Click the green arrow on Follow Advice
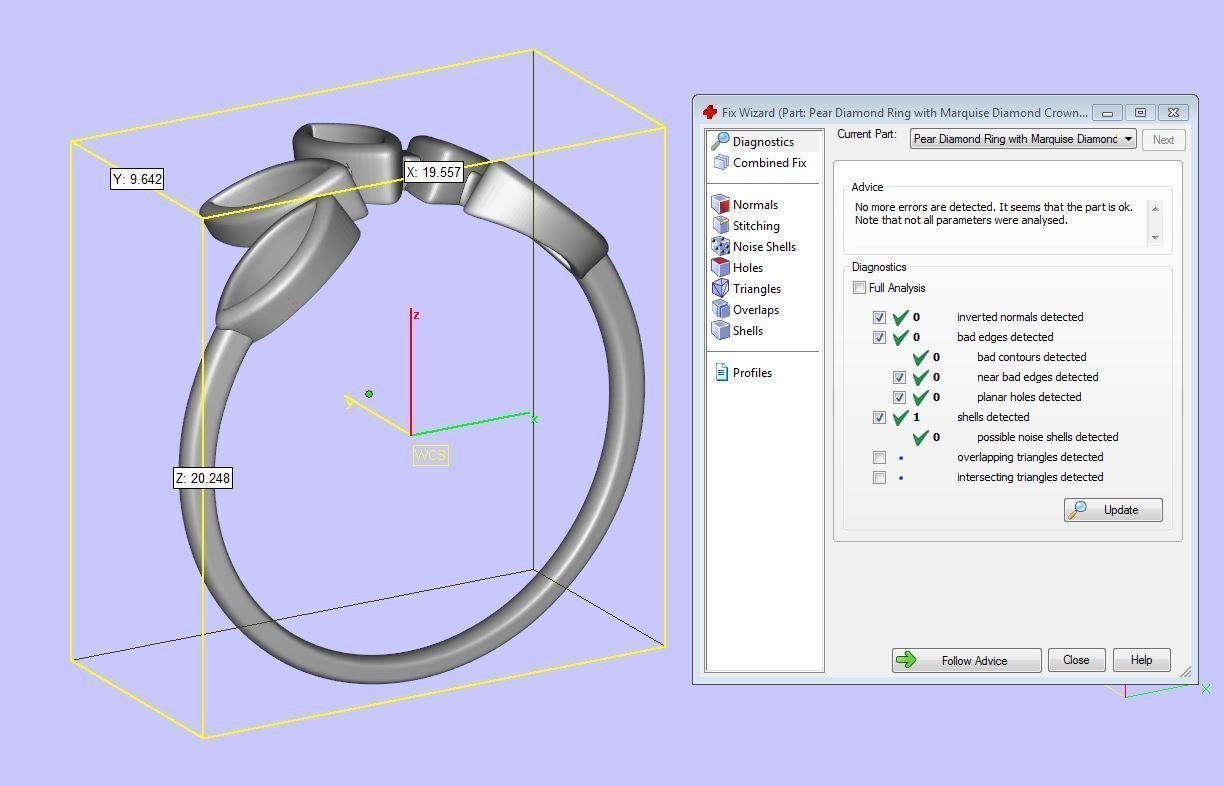This screenshot has height=786, width=1224. pos(907,660)
